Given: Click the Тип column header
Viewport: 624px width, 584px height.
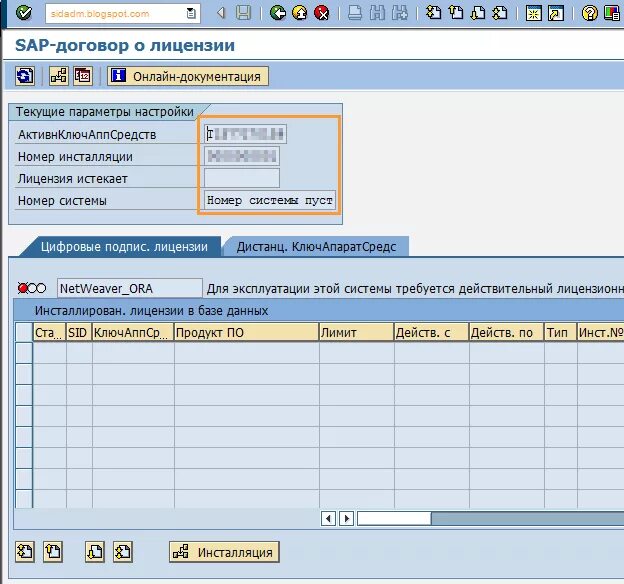Looking at the screenshot, I should pos(560,332).
